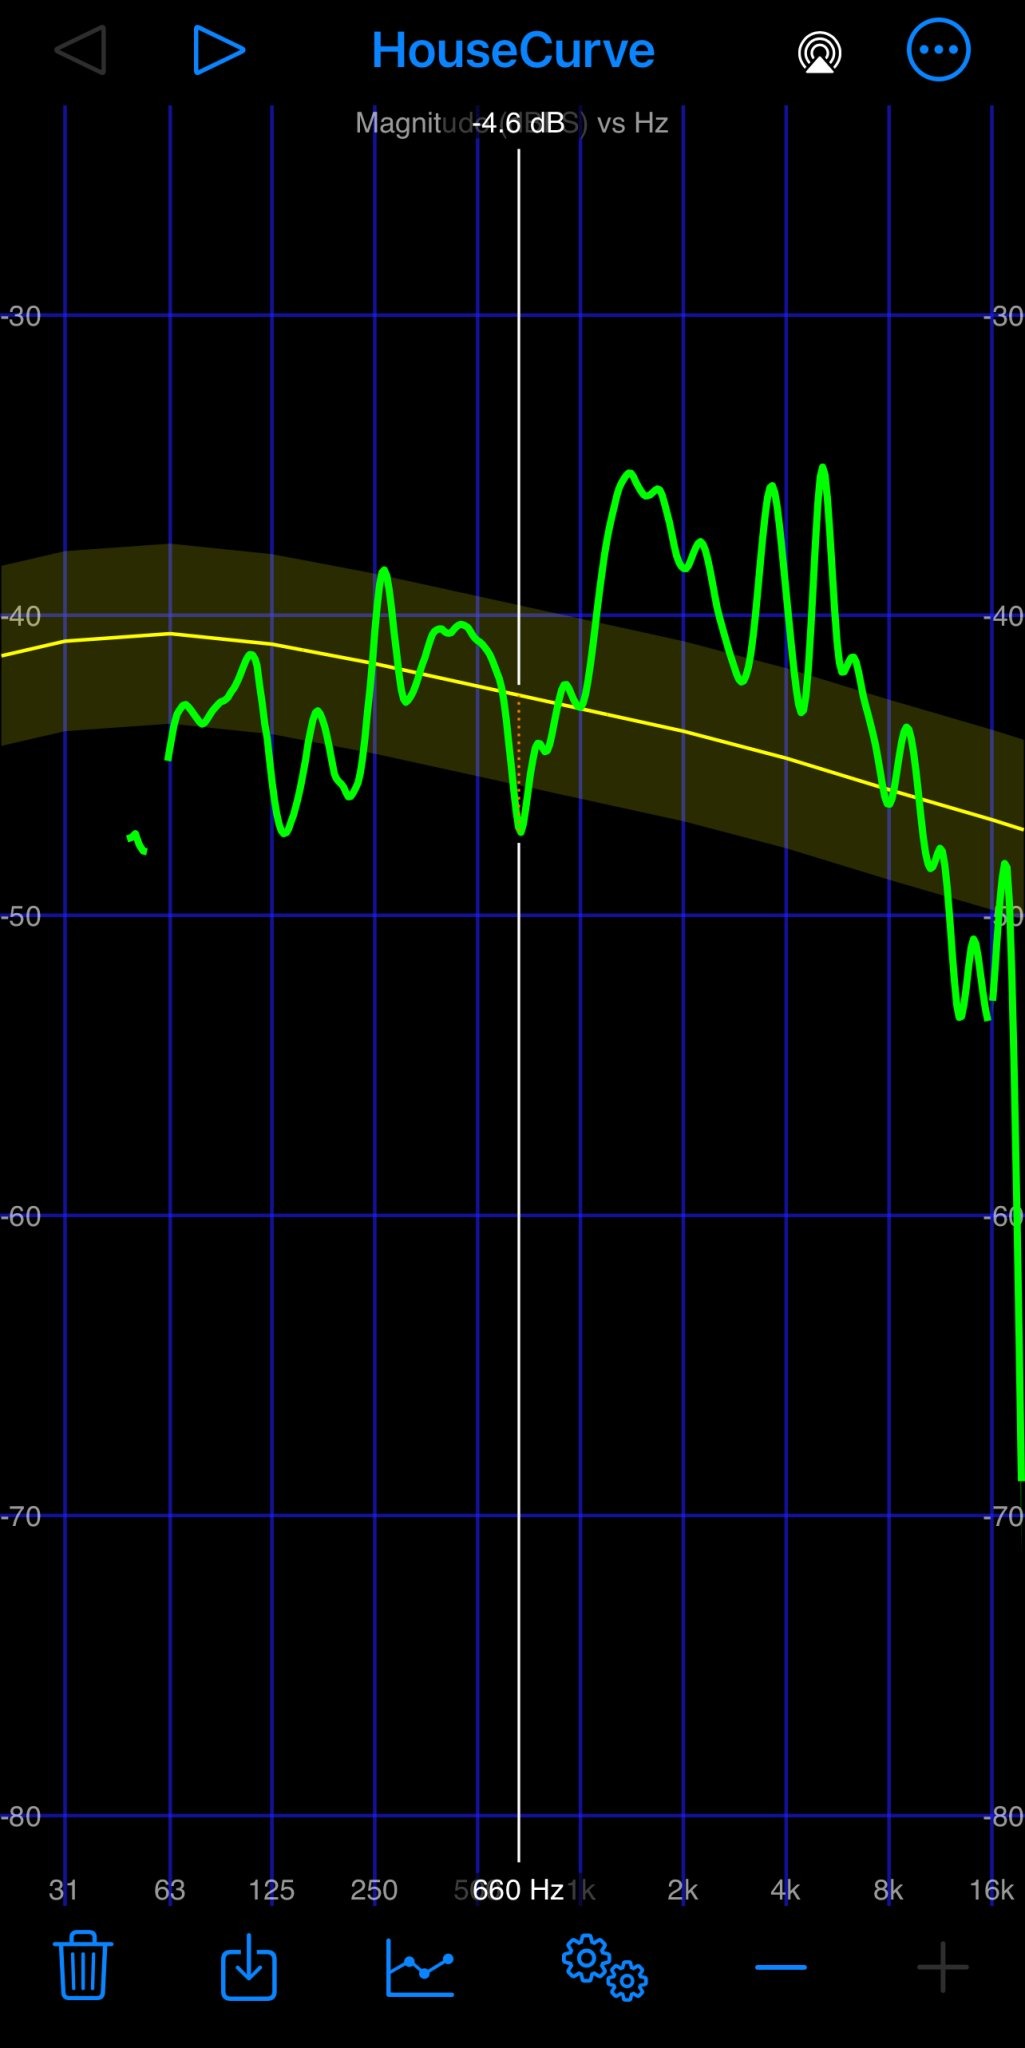1025x2048 pixels.
Task: Tap the 2k frequency axis label
Action: click(x=683, y=1890)
